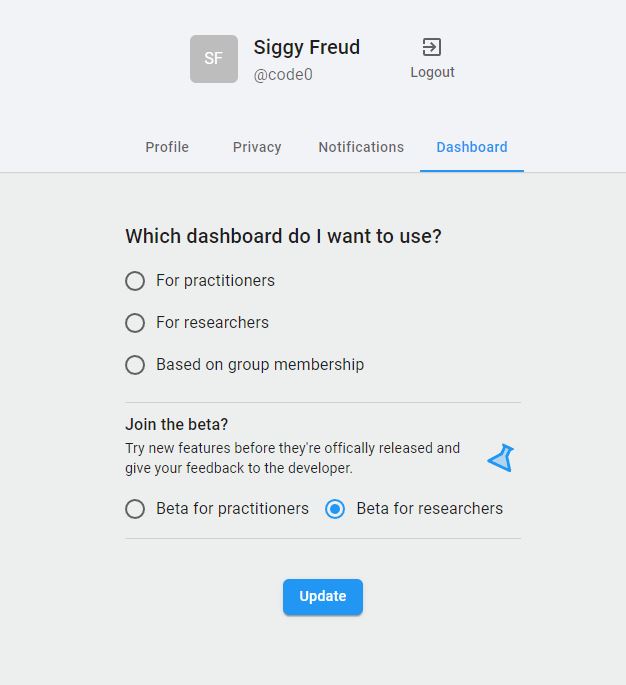Select the Dashboard tab
The width and height of the screenshot is (626, 685).
point(472,147)
